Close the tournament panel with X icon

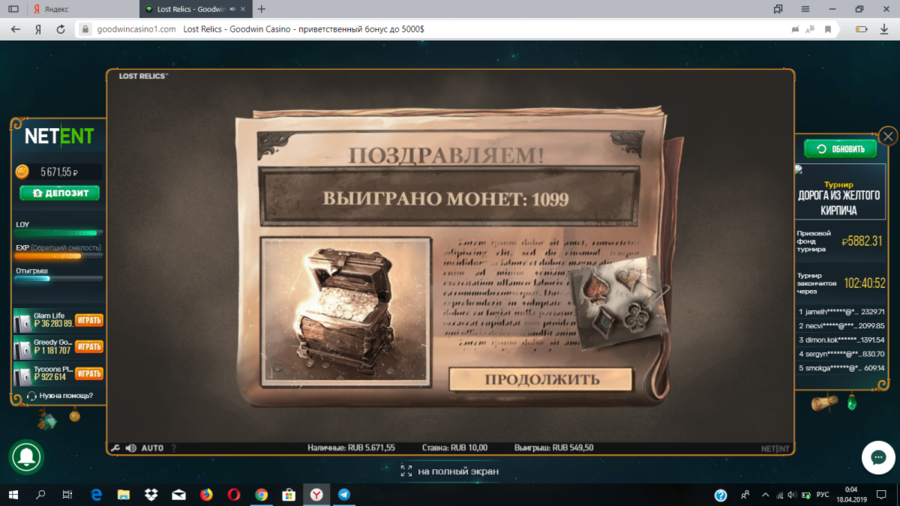887,136
